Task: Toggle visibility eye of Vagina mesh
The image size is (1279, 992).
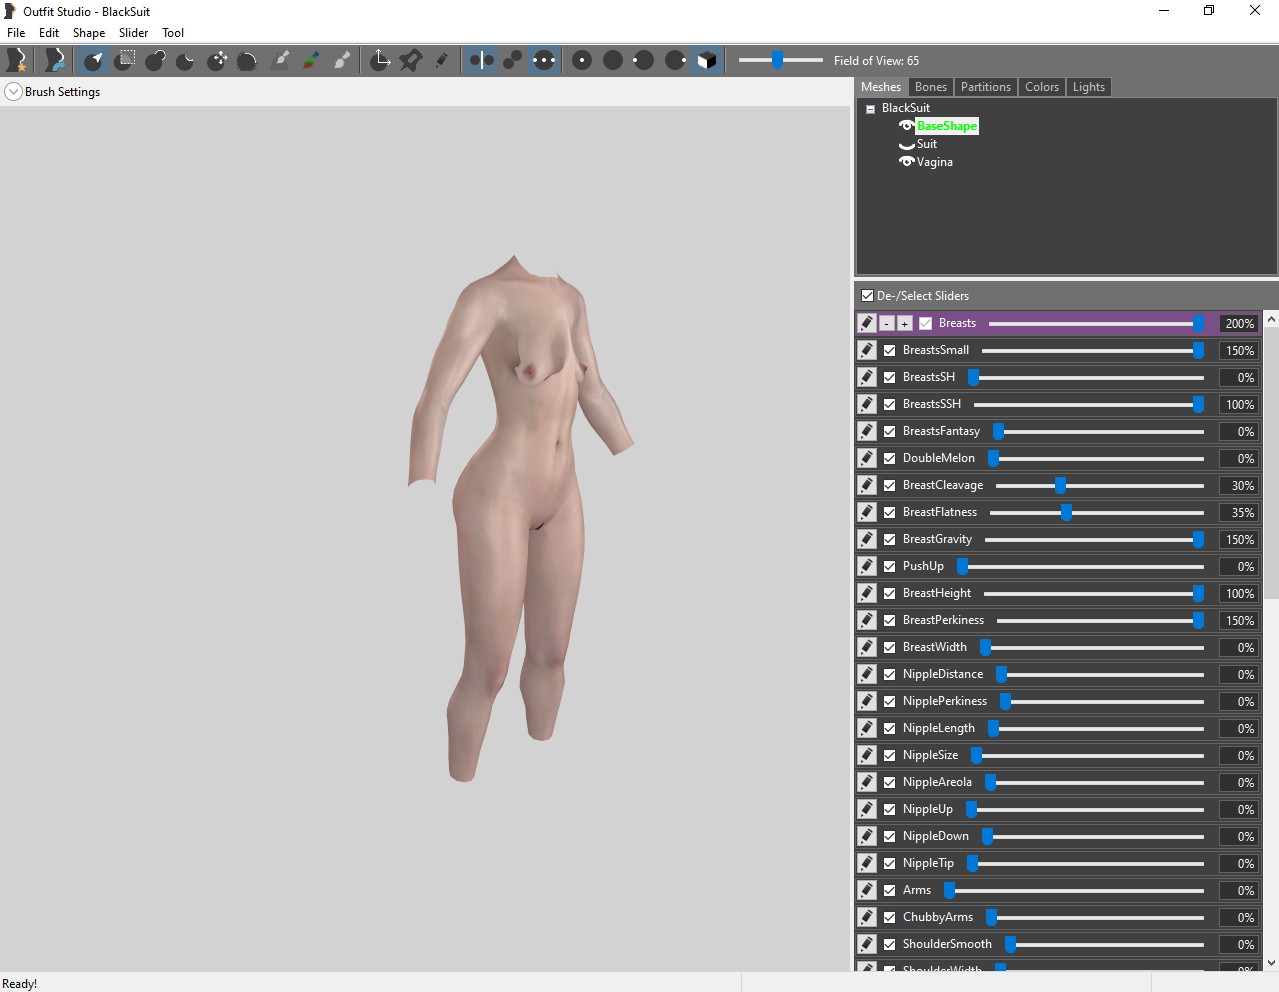Action: pyautogui.click(x=907, y=162)
